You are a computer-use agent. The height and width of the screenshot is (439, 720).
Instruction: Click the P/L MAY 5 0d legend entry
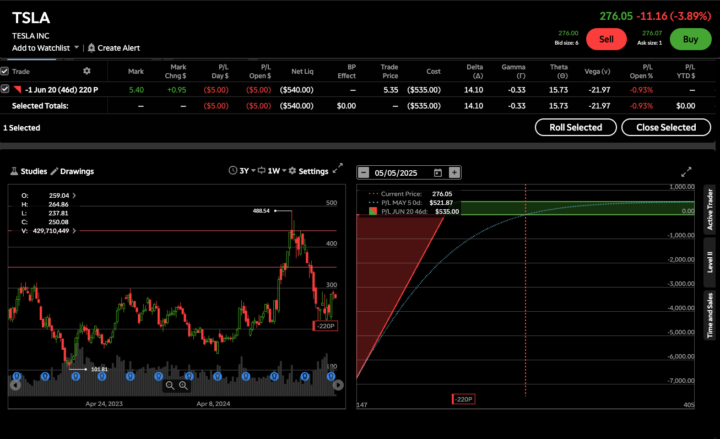tap(411, 203)
